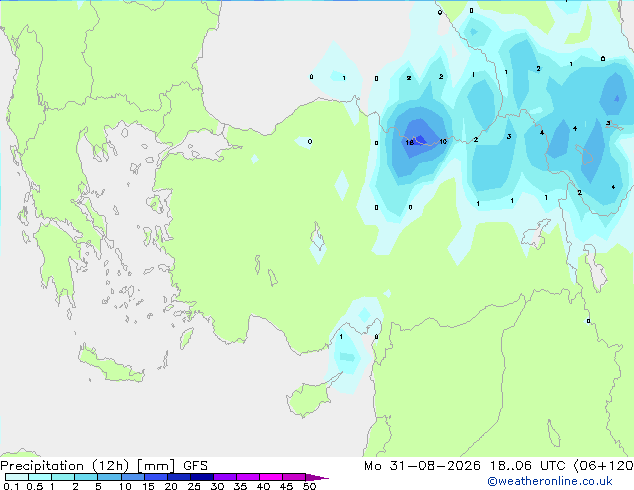
Task: Click the '25' legend scale label
Action: (194, 486)
